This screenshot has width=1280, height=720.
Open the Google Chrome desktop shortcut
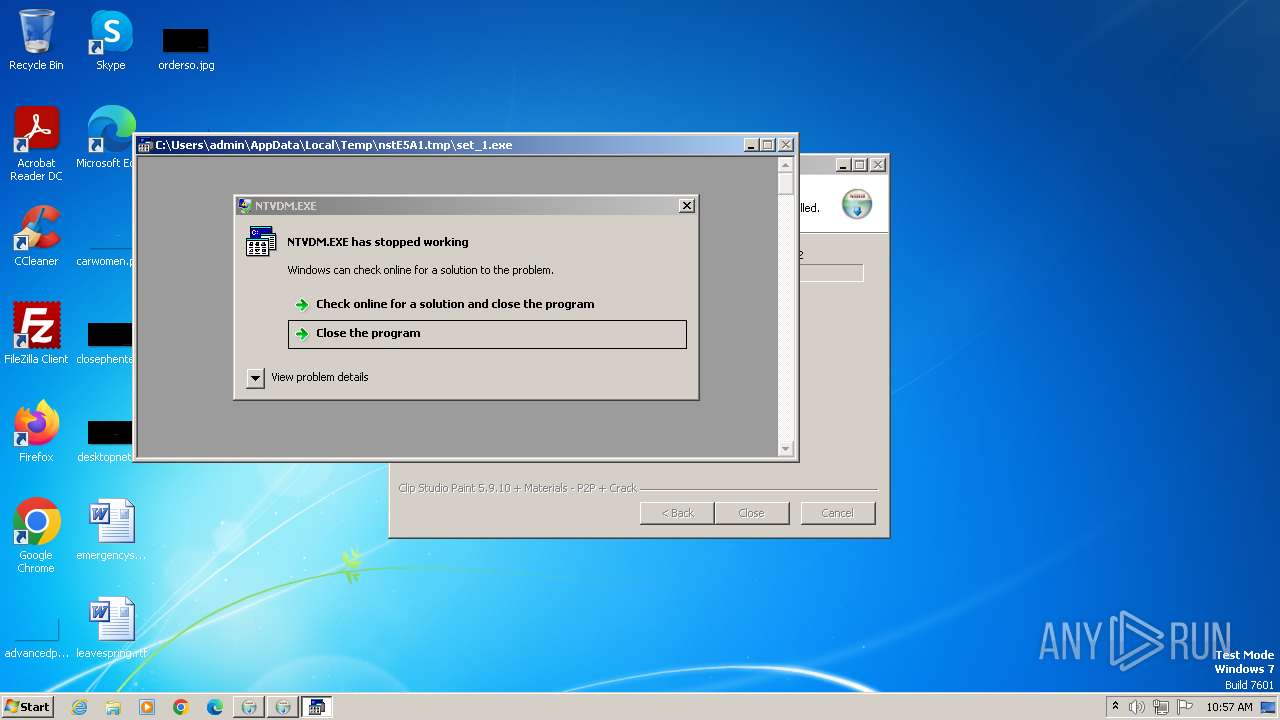(36, 536)
